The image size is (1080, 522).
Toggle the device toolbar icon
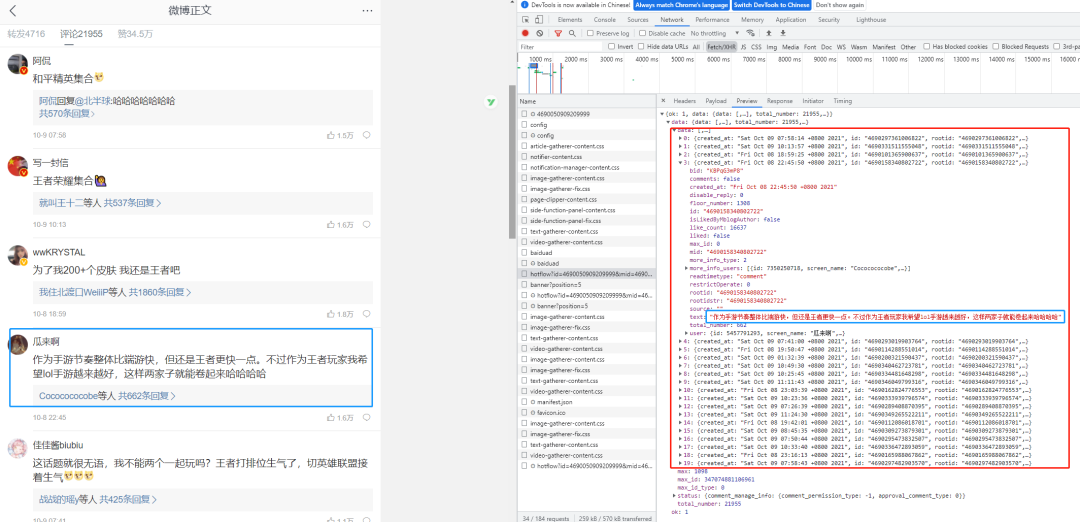coord(540,20)
